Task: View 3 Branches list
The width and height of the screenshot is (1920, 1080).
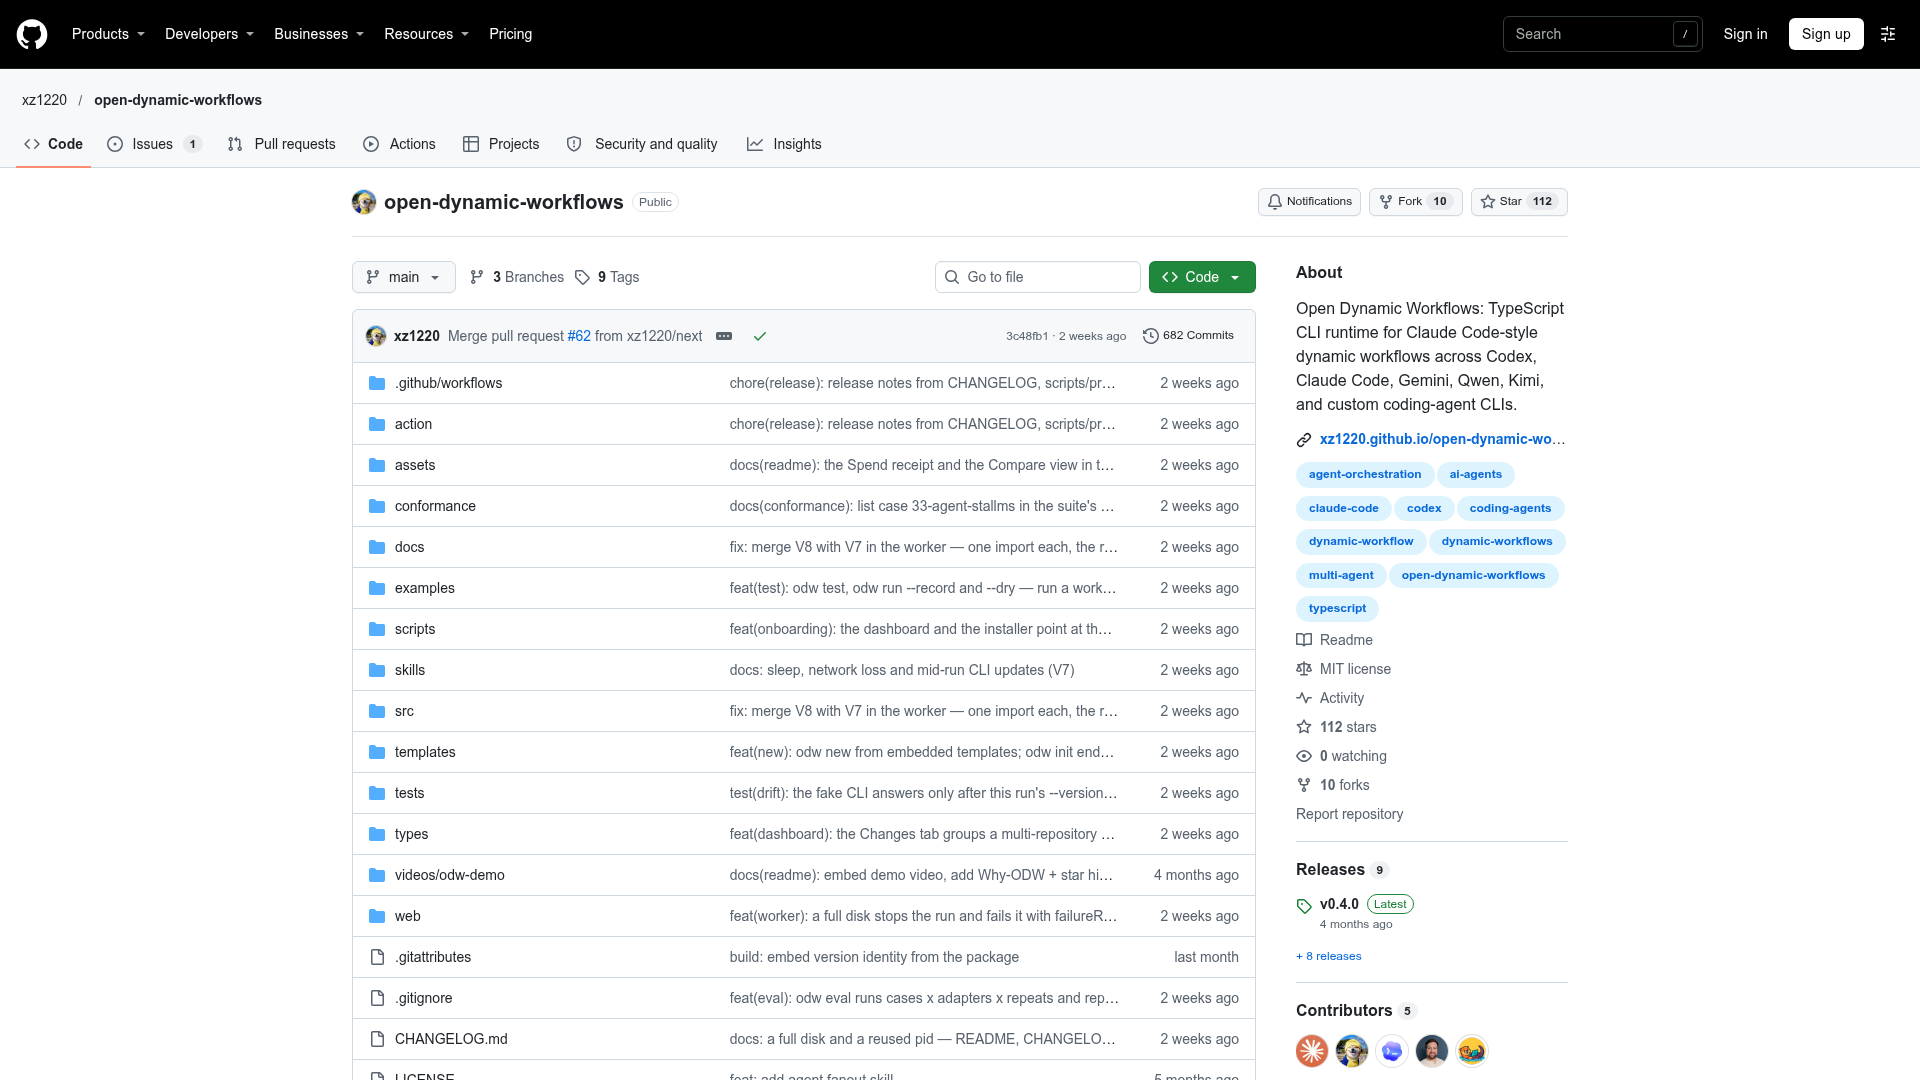Action: 517,277
